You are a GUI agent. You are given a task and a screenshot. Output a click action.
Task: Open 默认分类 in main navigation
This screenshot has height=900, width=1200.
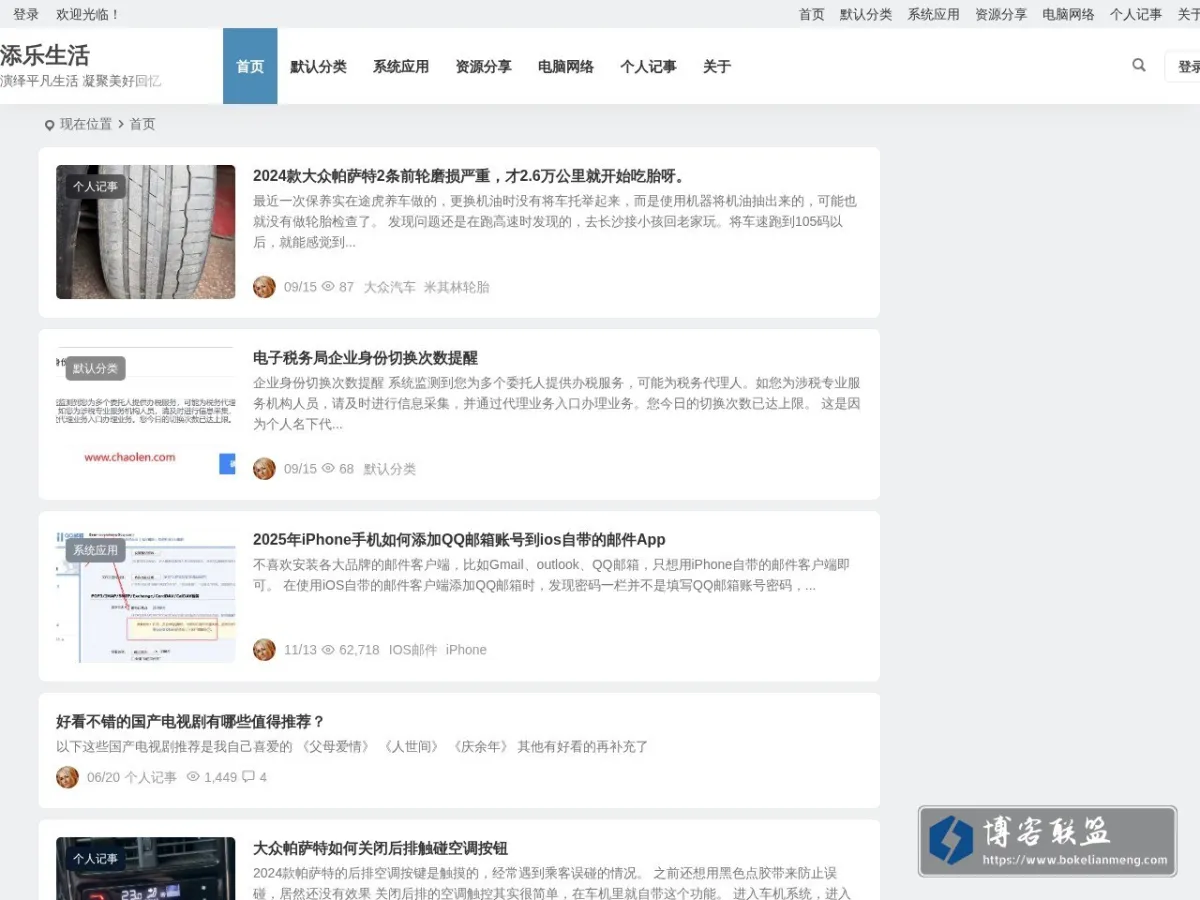pos(318,66)
